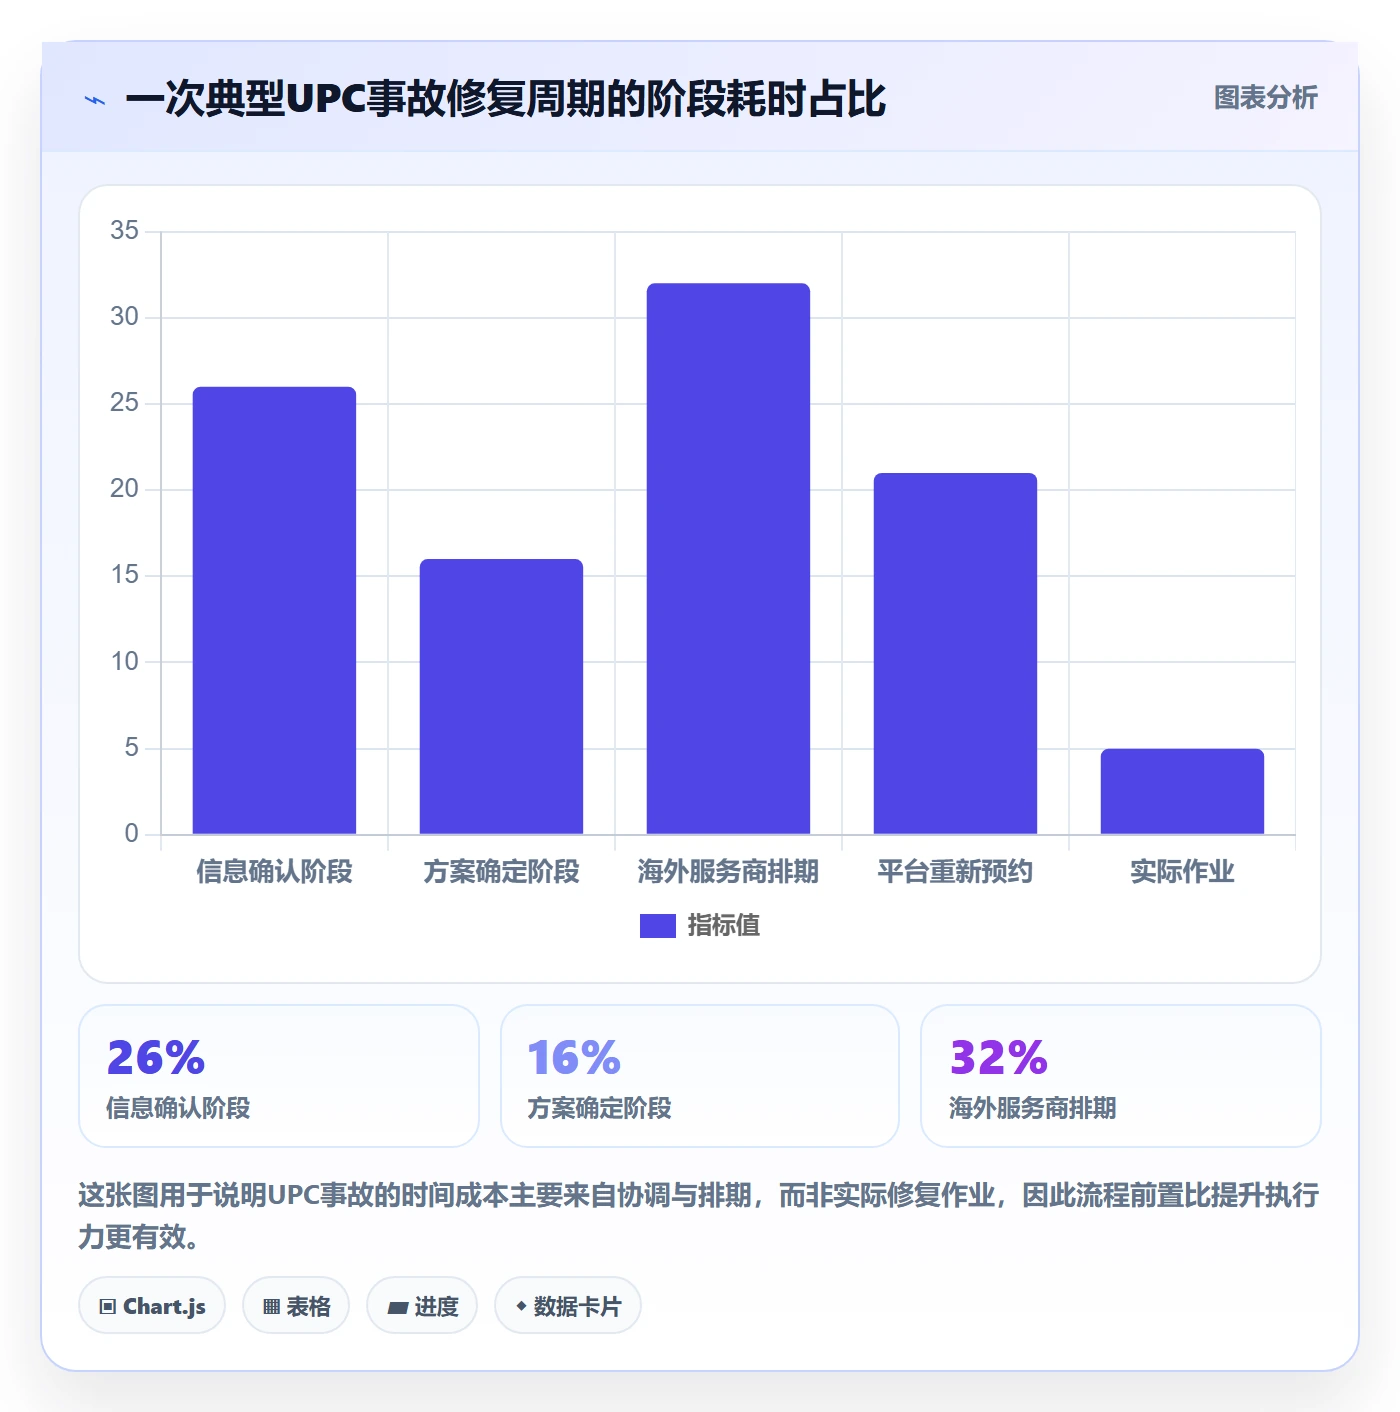Click the Chart.js tag chip

(152, 1306)
